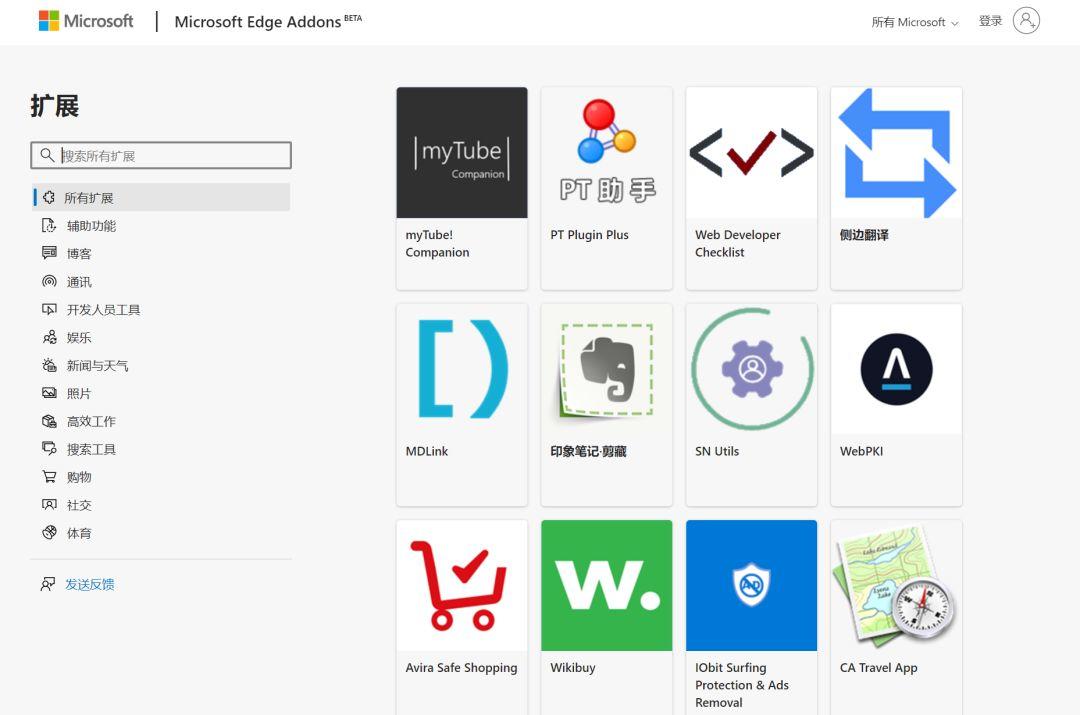
Task: Click the Microsoft logo
Action: coord(86,21)
